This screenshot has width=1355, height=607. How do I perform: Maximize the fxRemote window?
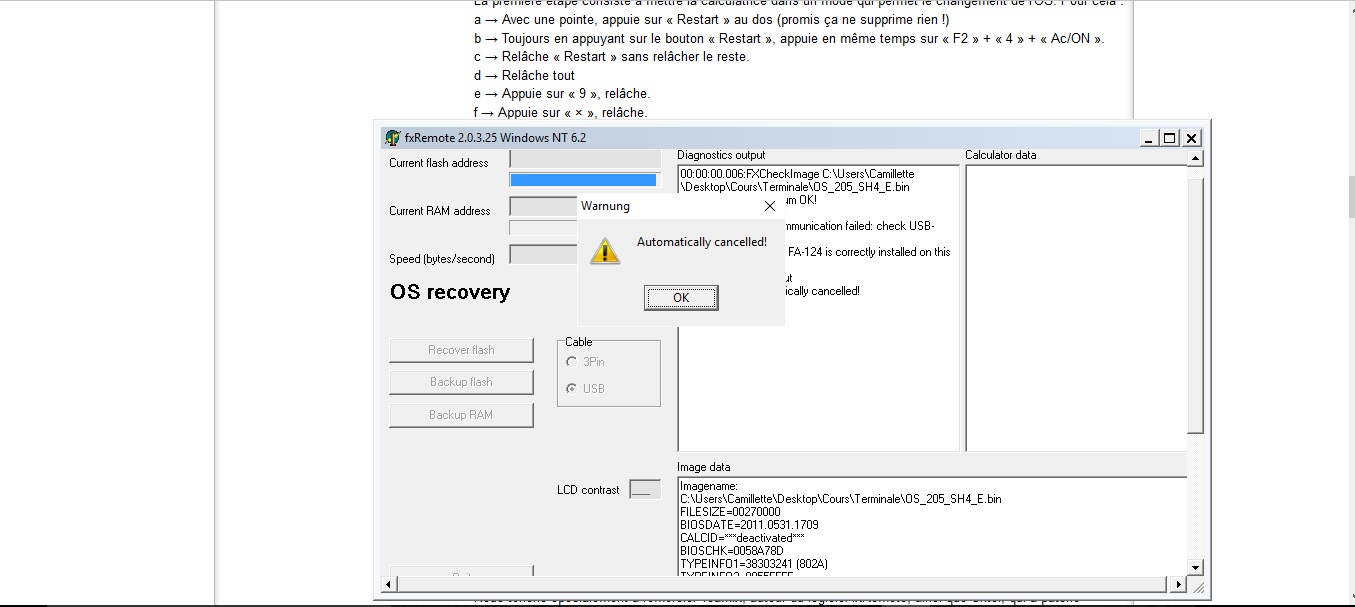tap(1170, 138)
